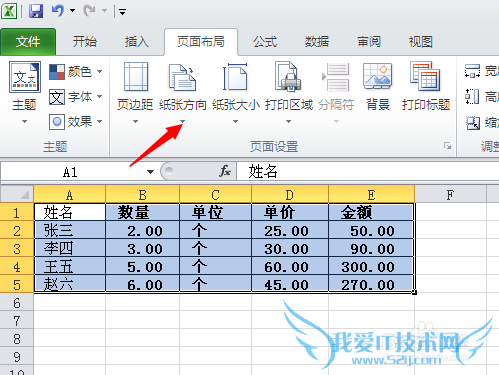Click the Redo icon
Screen dimensions: 499x375
coord(89,11)
